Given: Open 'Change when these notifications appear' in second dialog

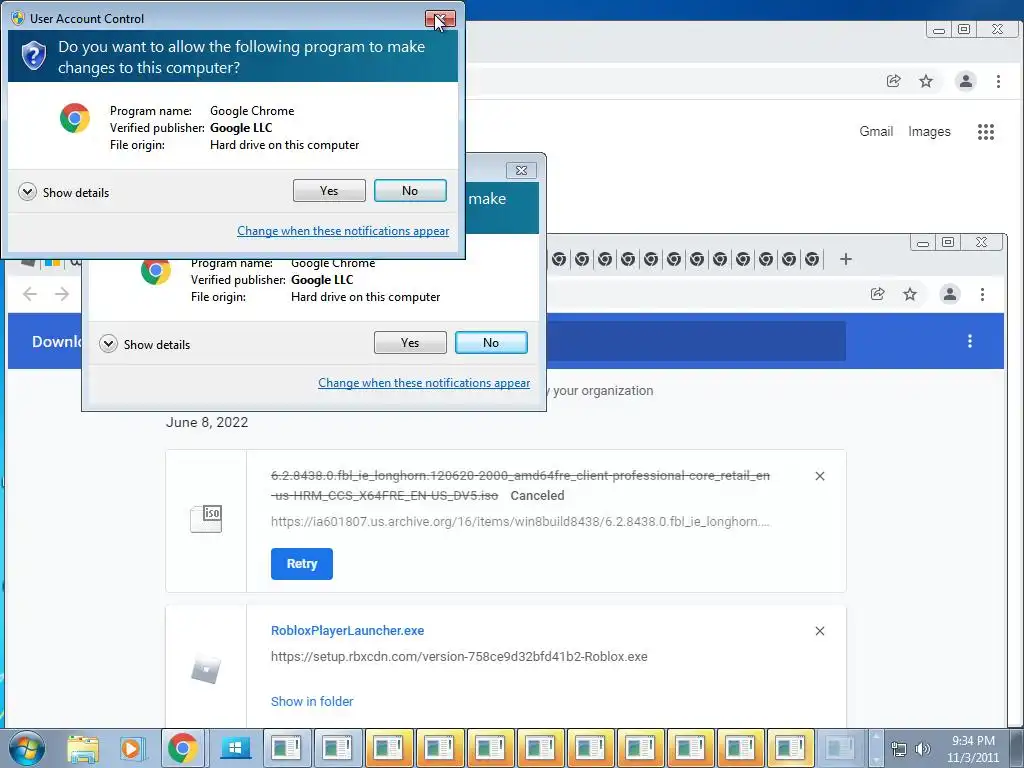Looking at the screenshot, I should (424, 383).
